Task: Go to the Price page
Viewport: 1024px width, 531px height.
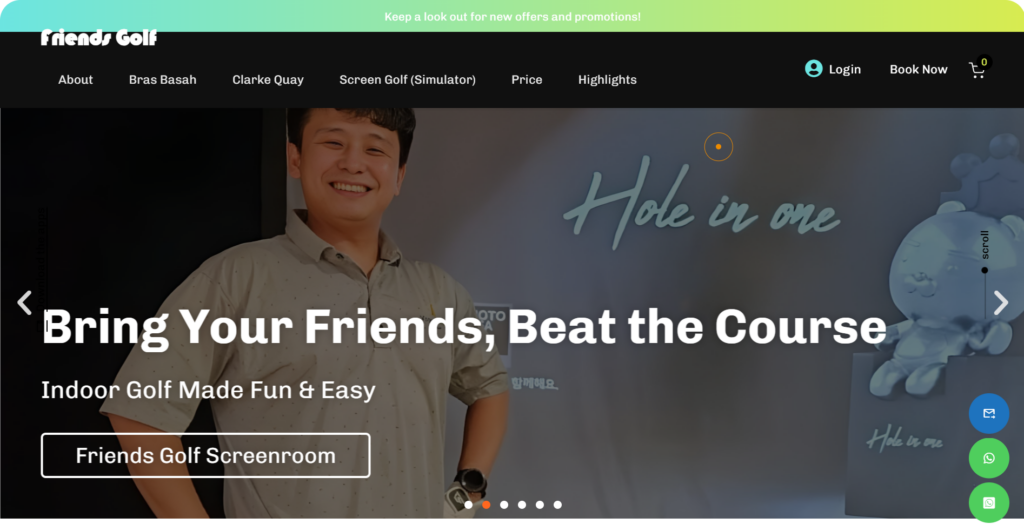Action: [526, 80]
